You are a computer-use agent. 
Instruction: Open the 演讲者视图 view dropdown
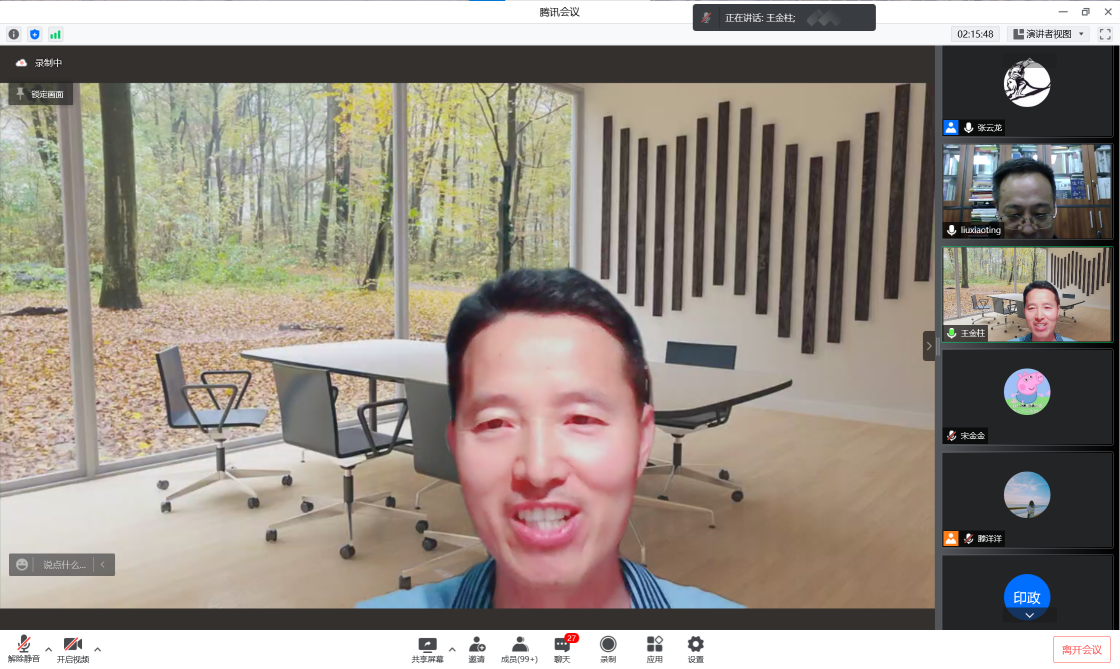point(1048,34)
